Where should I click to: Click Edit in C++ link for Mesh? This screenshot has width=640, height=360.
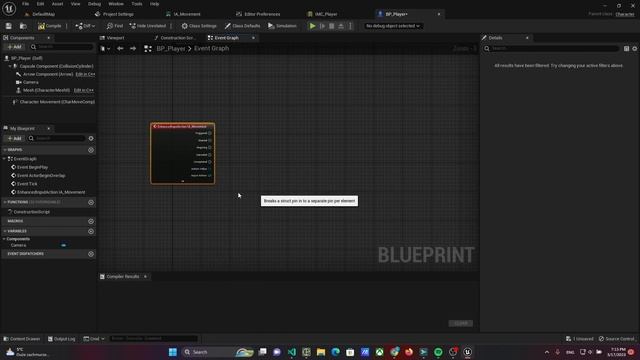point(84,90)
